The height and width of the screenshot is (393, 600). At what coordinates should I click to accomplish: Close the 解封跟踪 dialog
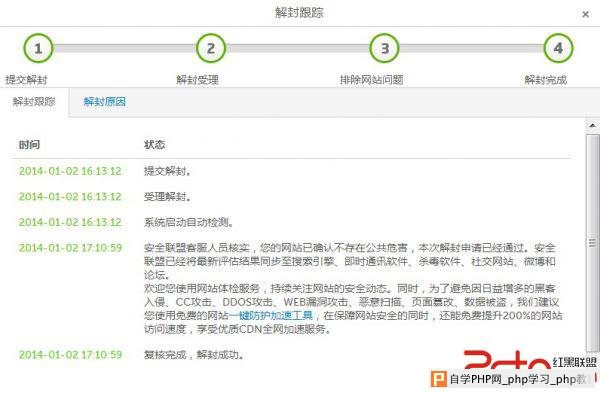(x=585, y=15)
